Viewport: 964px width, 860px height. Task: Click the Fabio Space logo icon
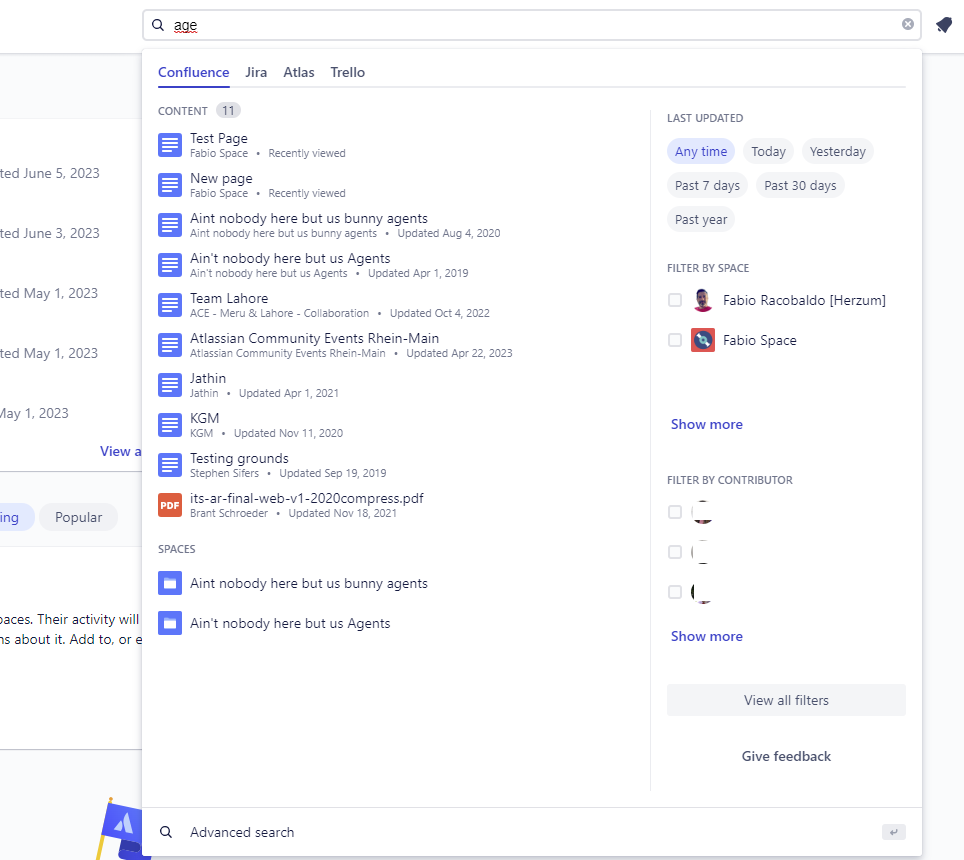(703, 340)
